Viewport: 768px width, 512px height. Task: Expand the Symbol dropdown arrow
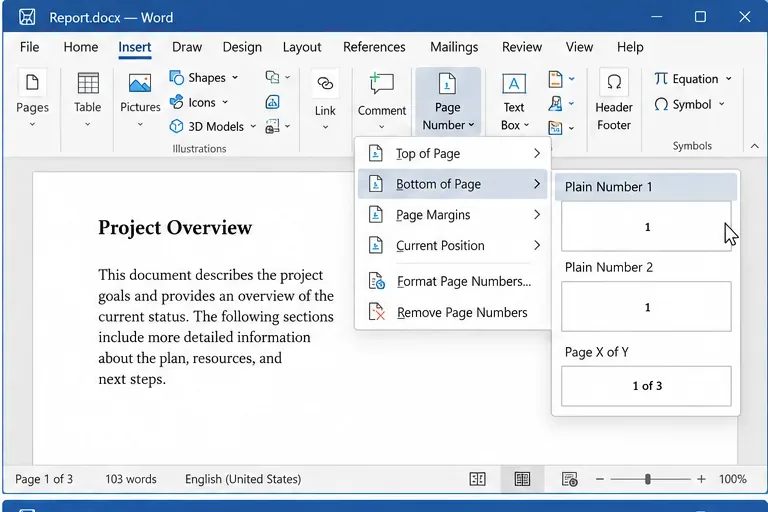coord(721,104)
